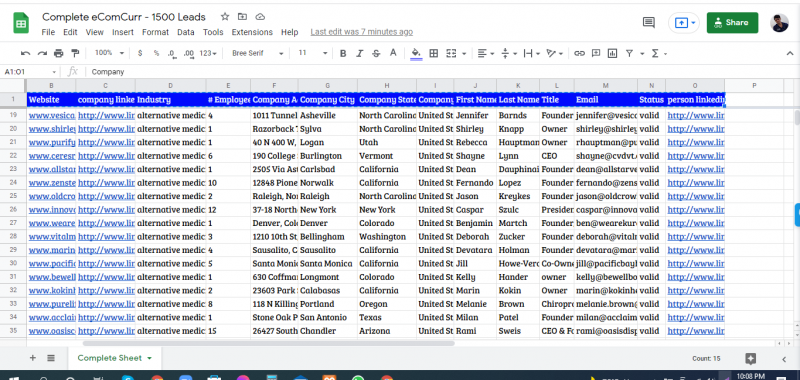Switch to the Complete Sheet tab
800x380 pixels.
(115, 358)
